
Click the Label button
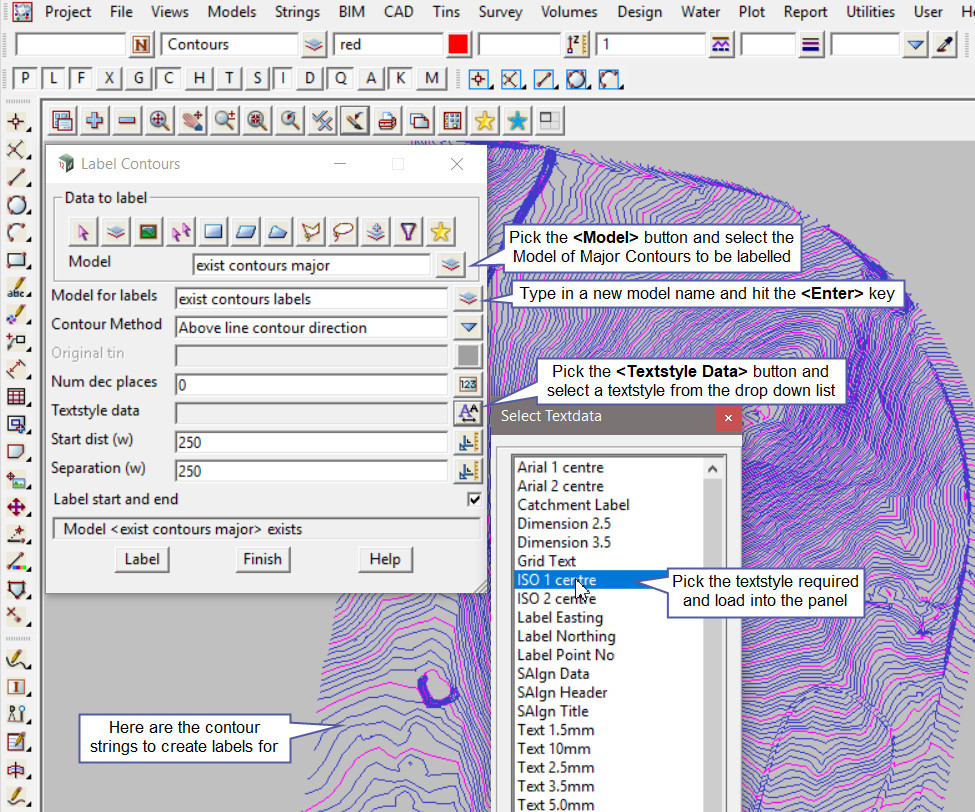[x=141, y=559]
